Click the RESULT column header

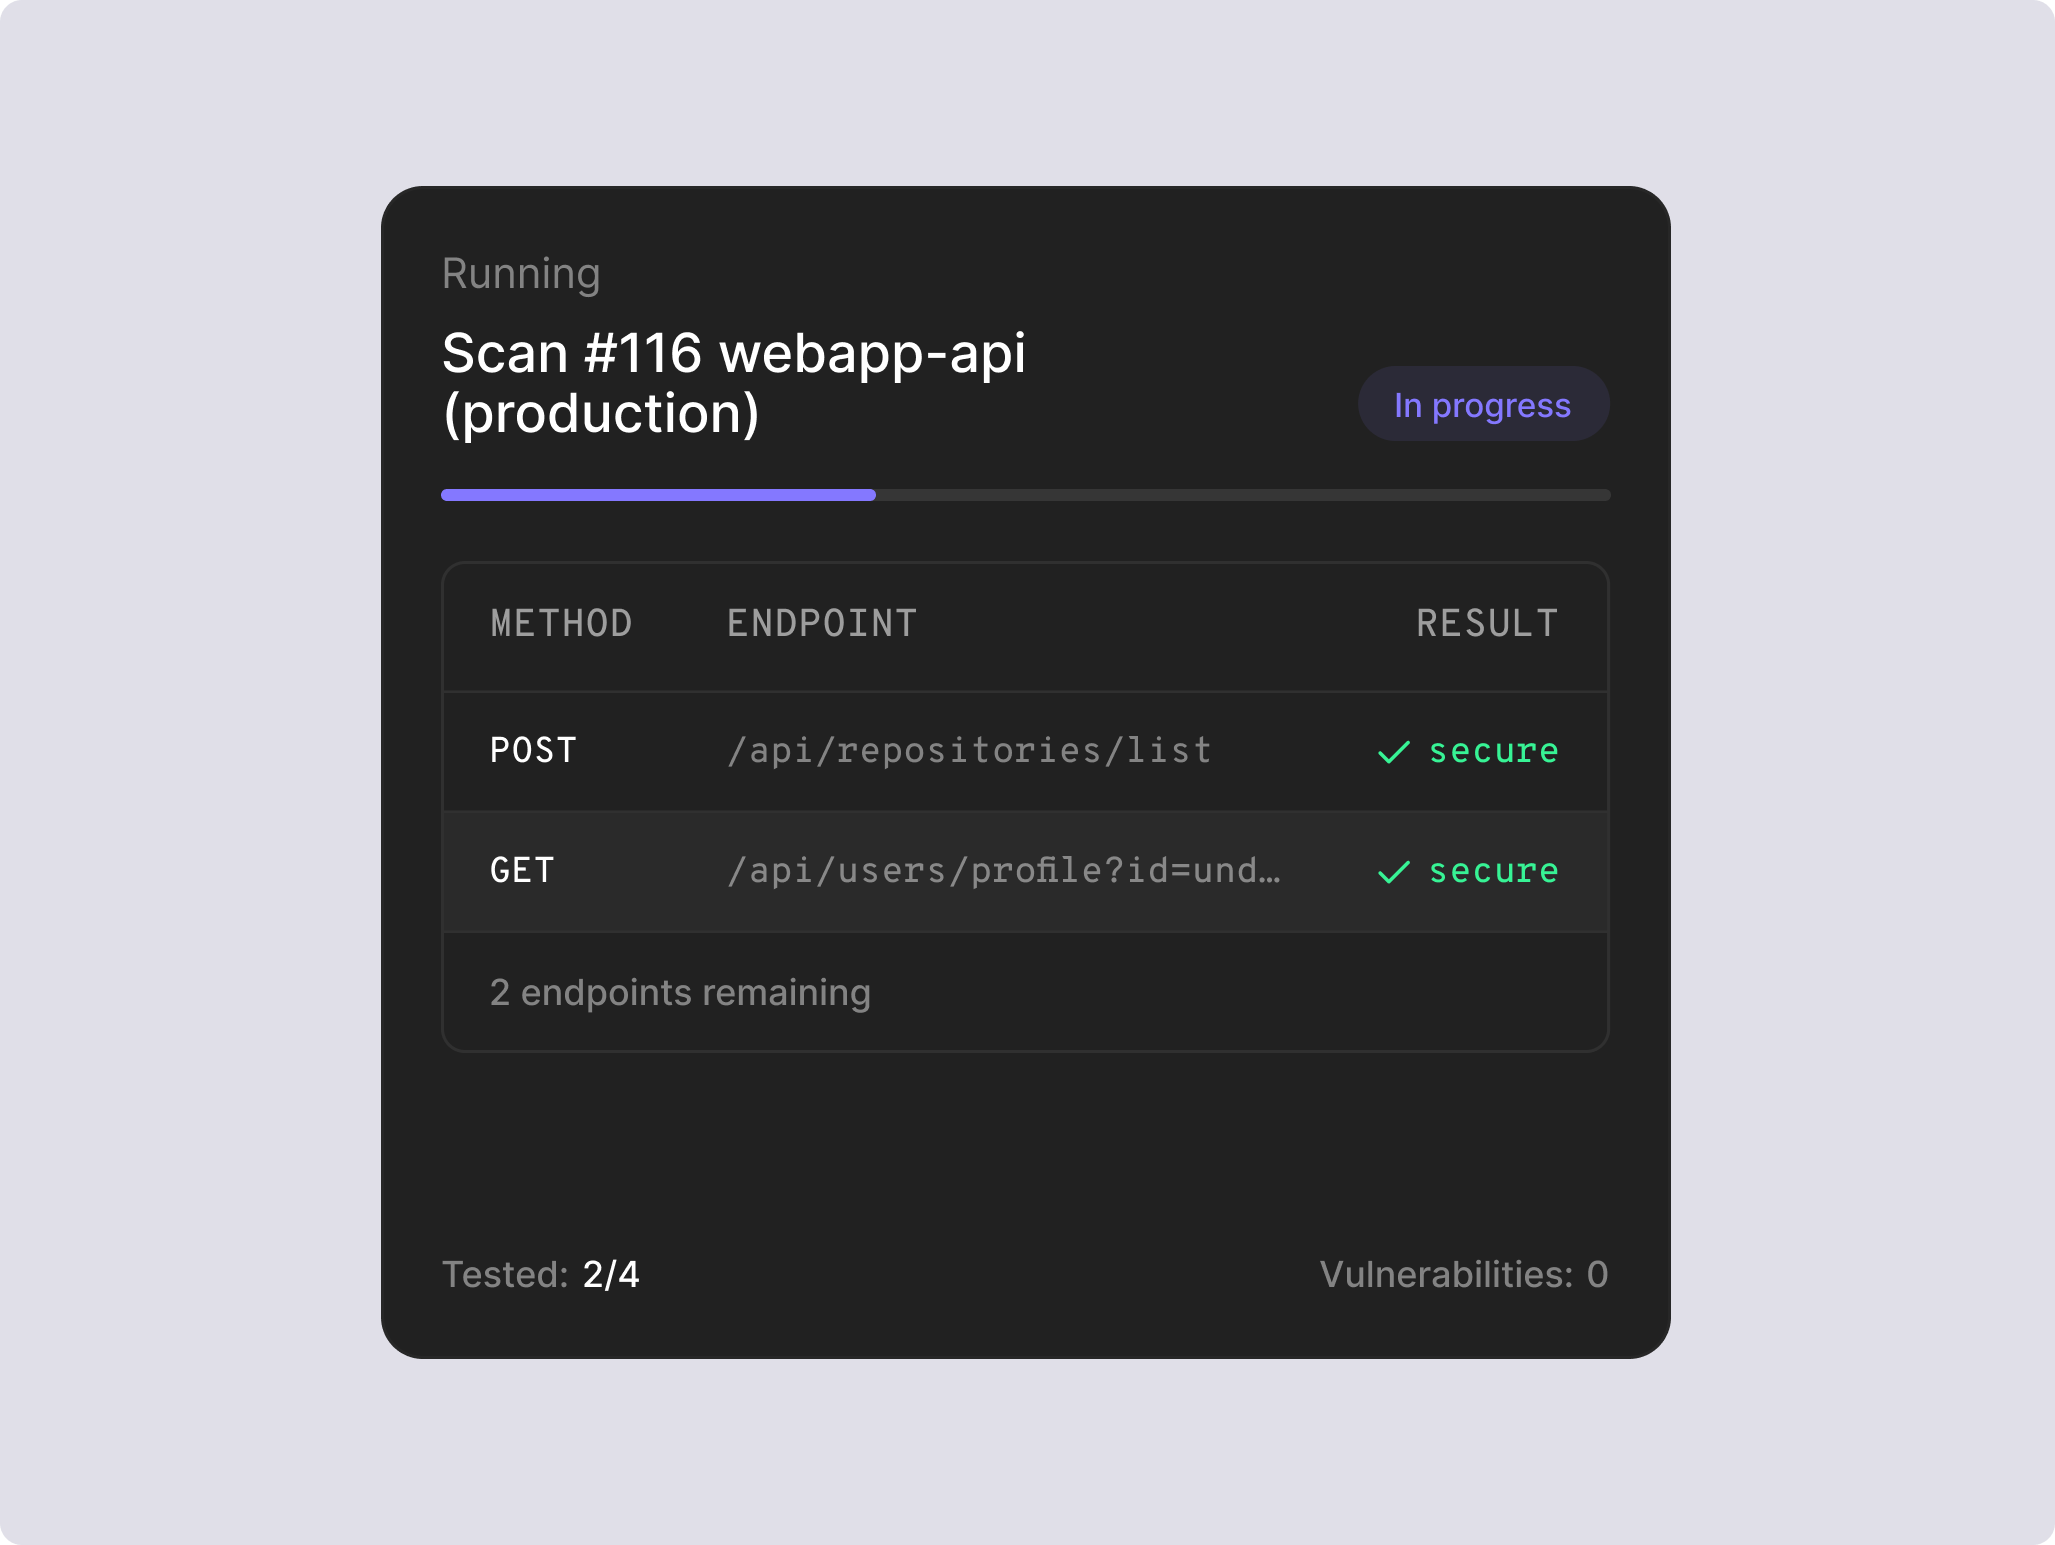(1487, 623)
